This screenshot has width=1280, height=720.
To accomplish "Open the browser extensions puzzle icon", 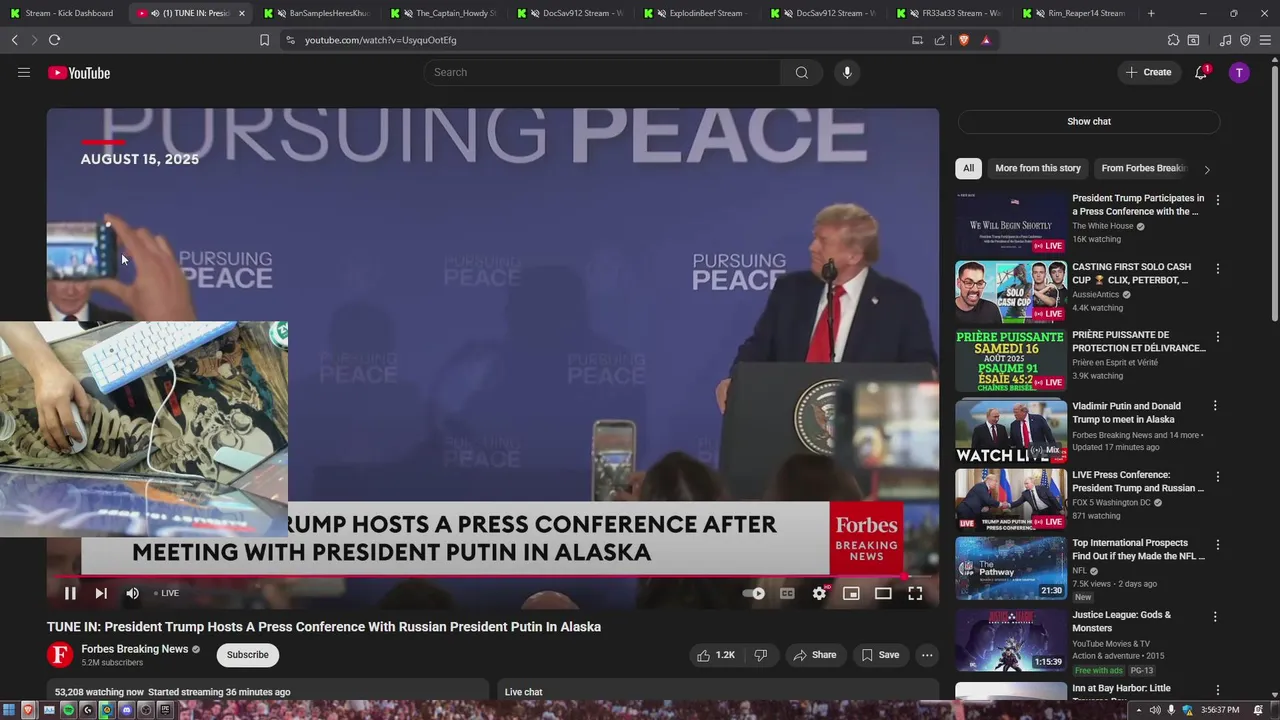I will (1173, 40).
